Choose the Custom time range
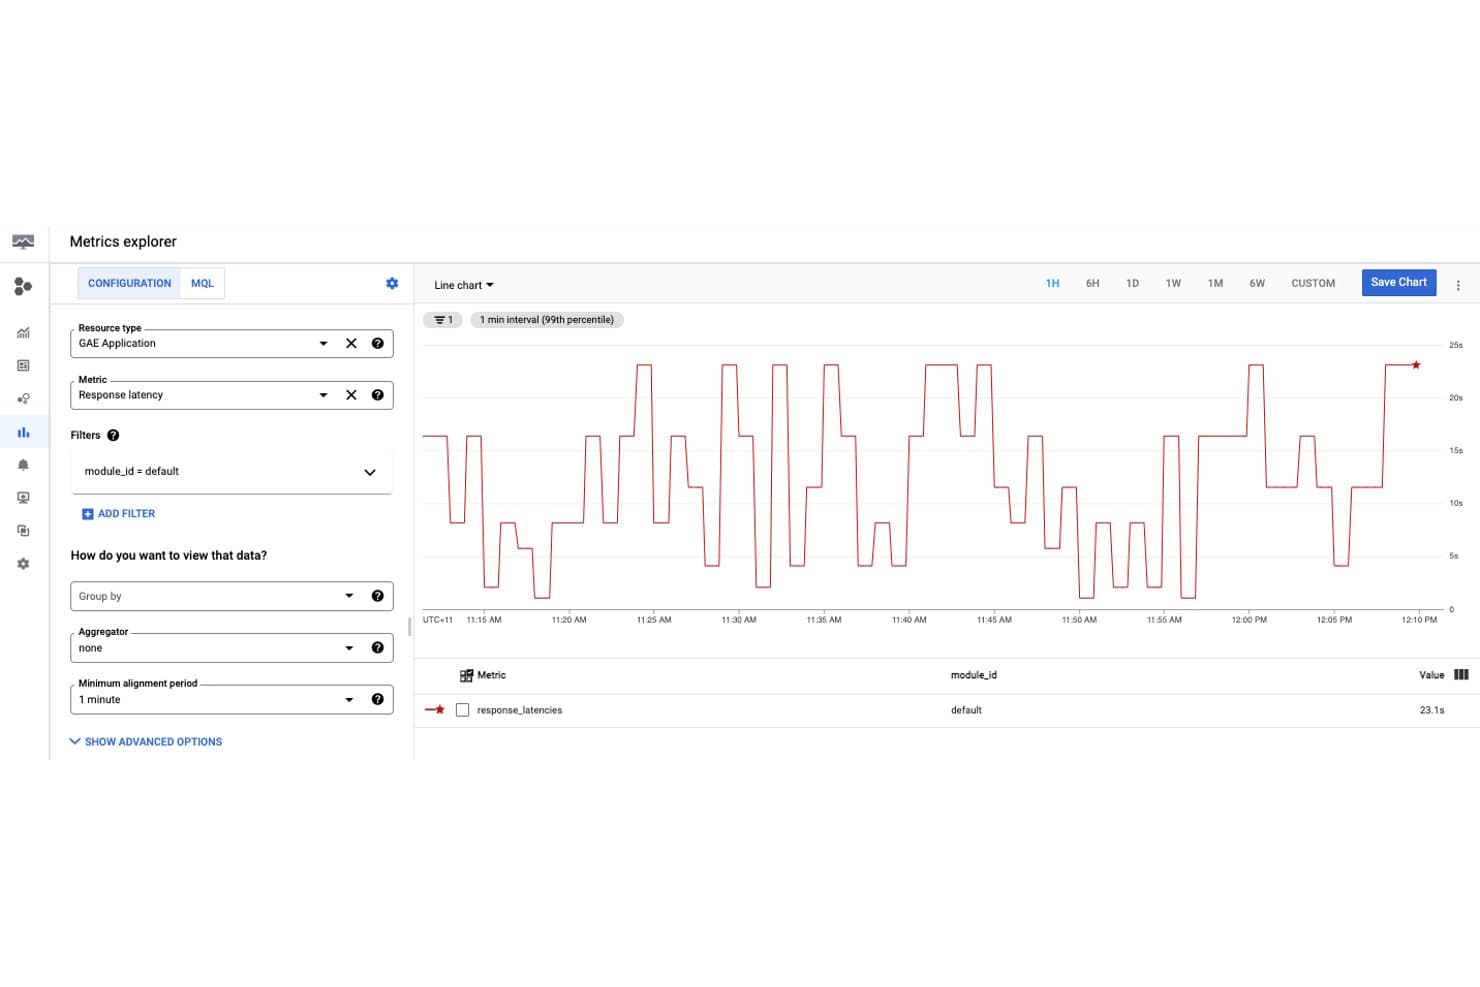Screen dimensions: 1480x987 [x=1313, y=284]
